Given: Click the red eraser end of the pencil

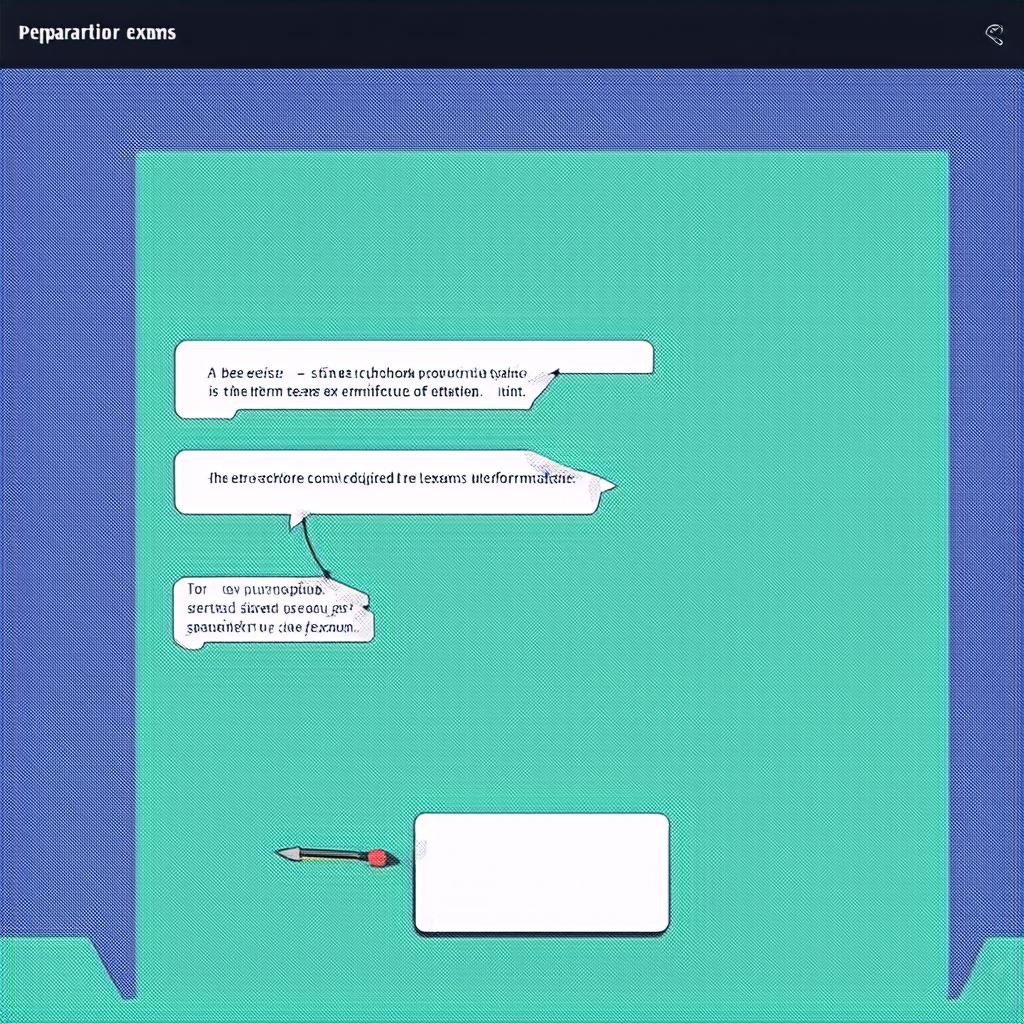Looking at the screenshot, I should pyautogui.click(x=377, y=857).
